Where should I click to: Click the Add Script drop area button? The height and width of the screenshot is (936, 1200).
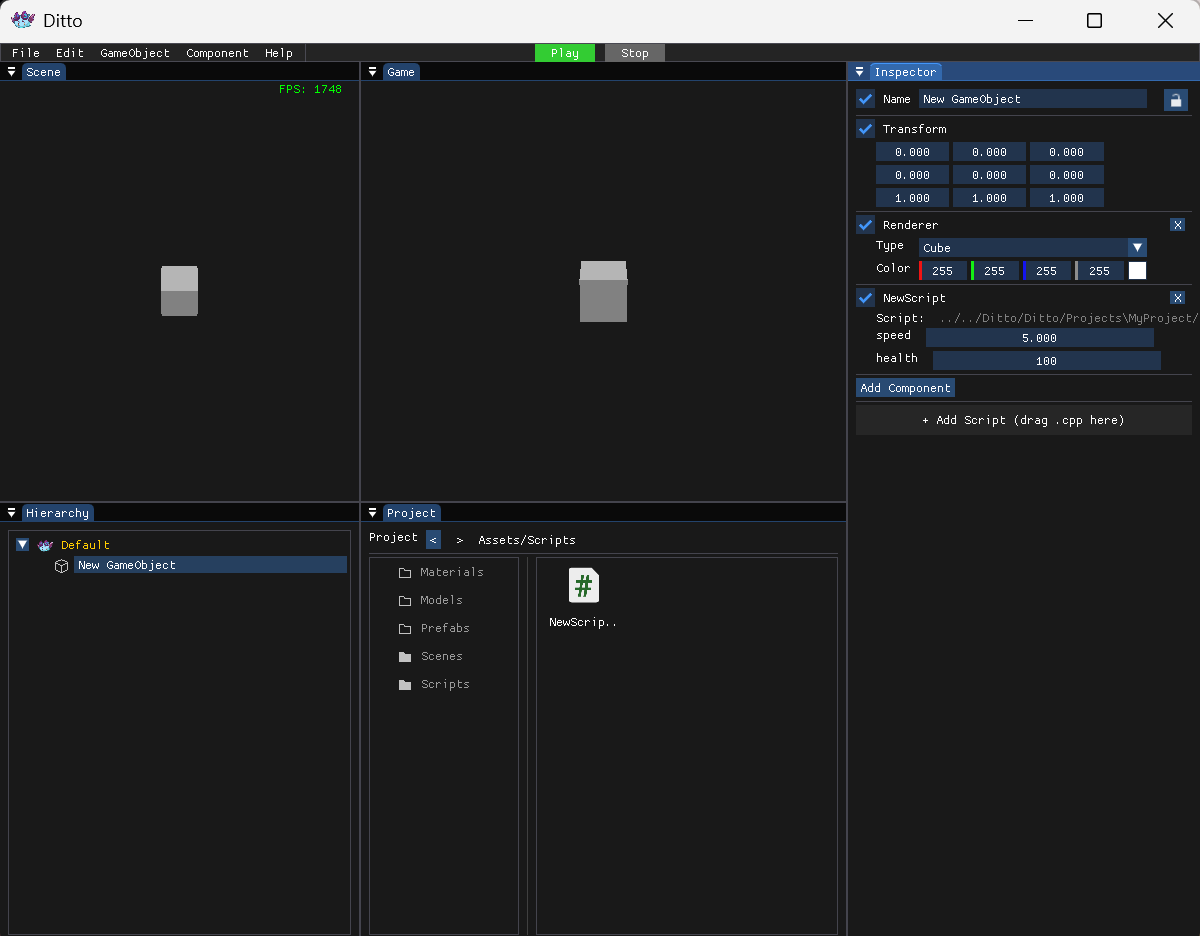pyautogui.click(x=1023, y=420)
